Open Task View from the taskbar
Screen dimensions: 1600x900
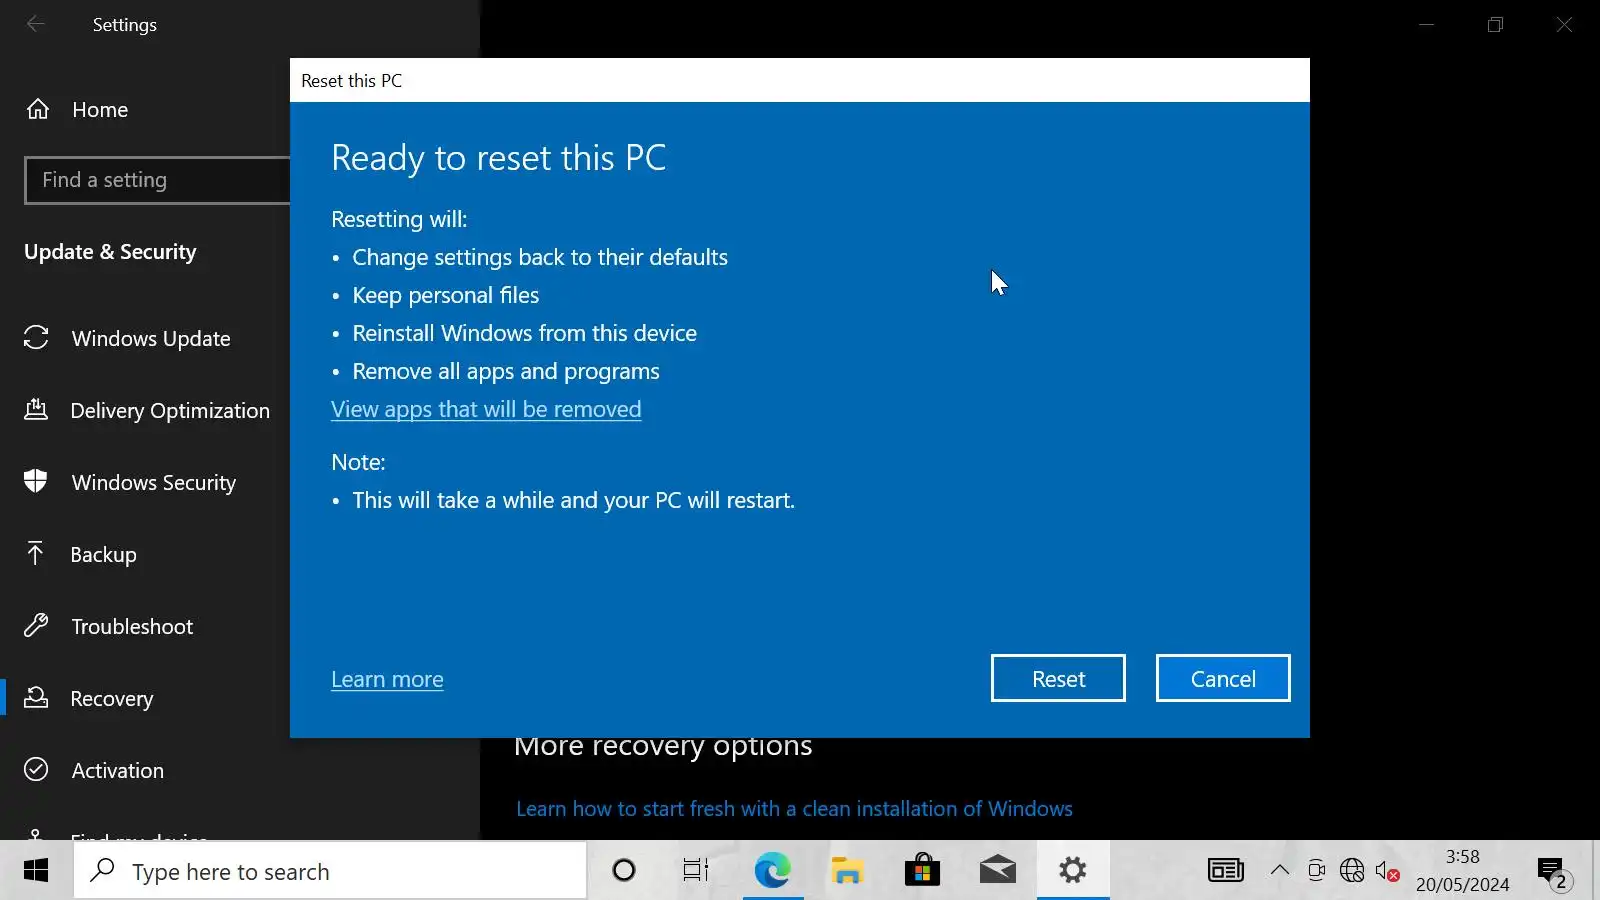(x=696, y=871)
